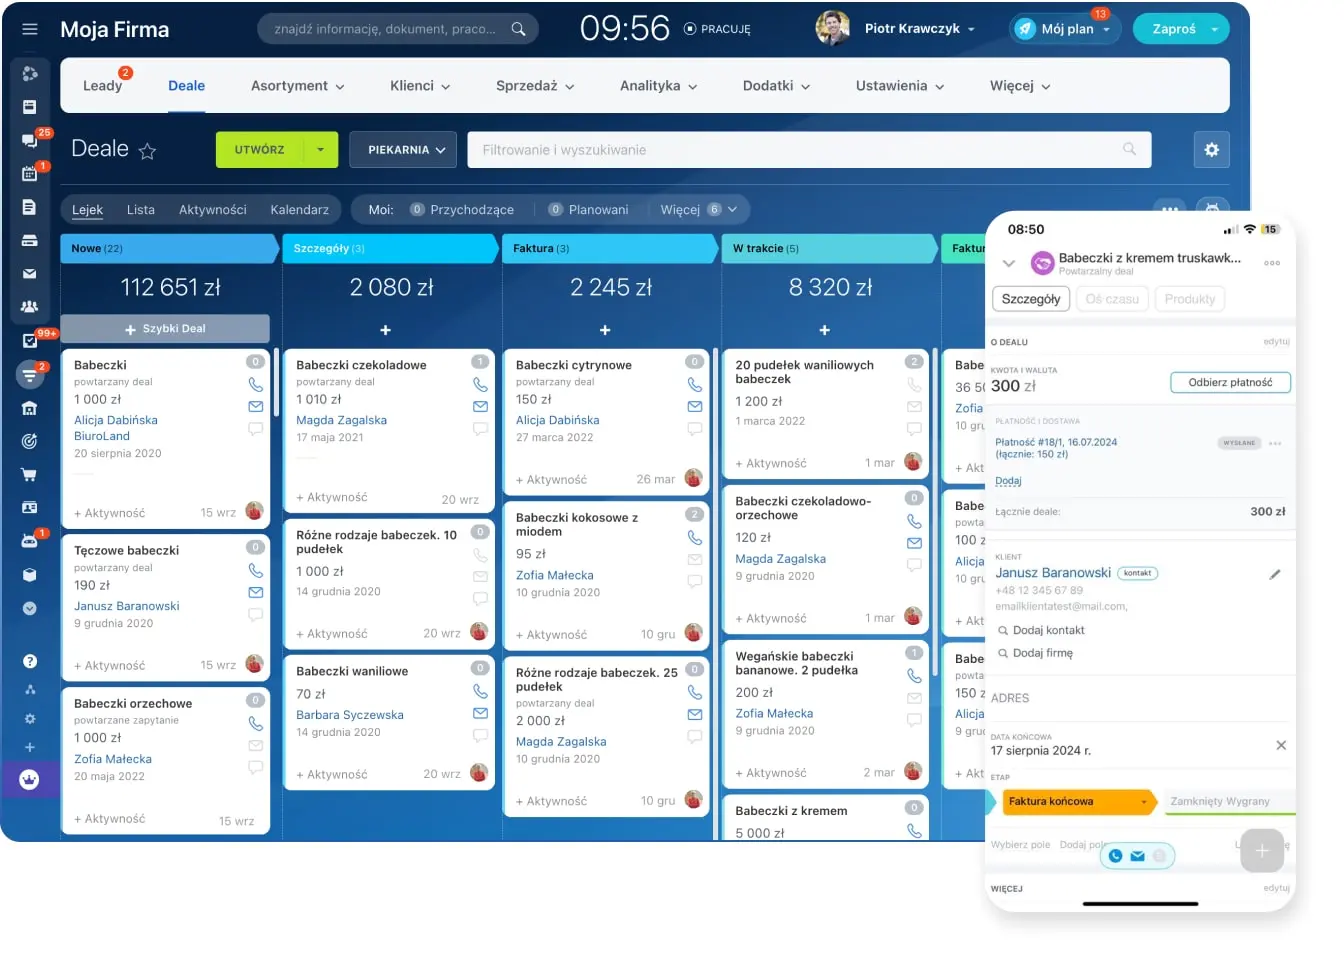This screenshot has width=1344, height=960.
Task: Open the dropdown arrow beside UTWÓRZ
Action: 321,150
